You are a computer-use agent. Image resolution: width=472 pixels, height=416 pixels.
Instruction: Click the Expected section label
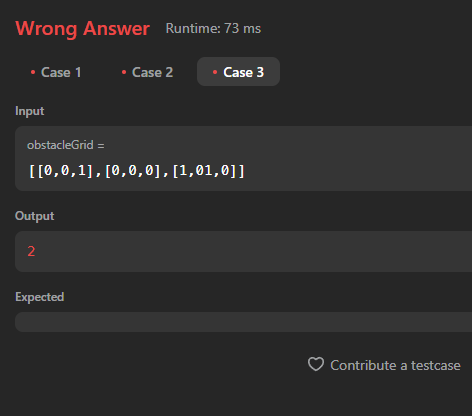click(39, 297)
